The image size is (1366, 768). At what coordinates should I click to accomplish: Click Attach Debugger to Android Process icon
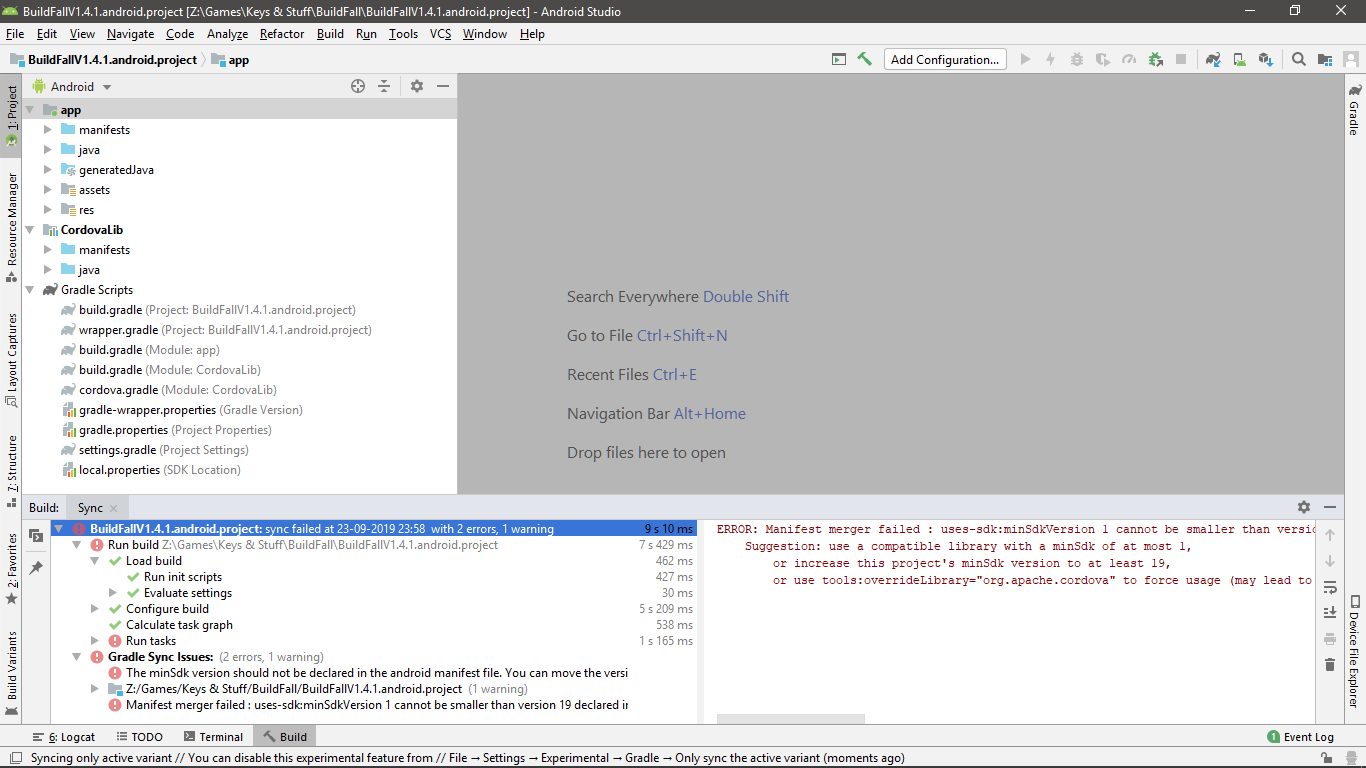pyautogui.click(x=1155, y=59)
